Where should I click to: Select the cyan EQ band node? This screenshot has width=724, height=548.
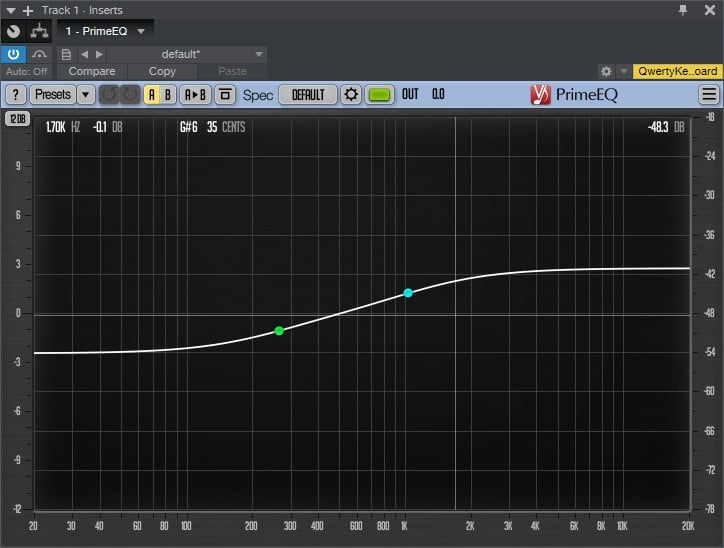[408, 293]
